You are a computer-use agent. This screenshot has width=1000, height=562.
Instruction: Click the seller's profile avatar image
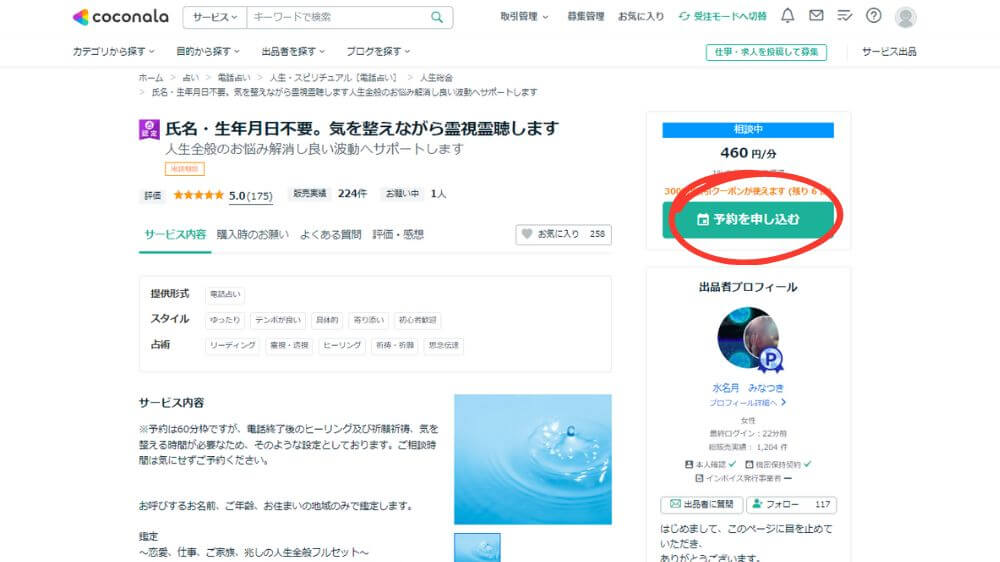point(748,338)
